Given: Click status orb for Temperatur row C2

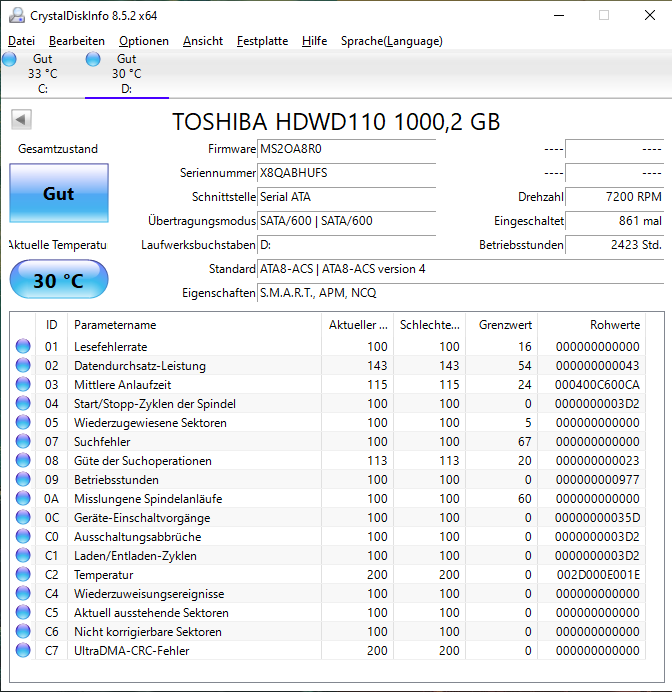Looking at the screenshot, I should tap(23, 574).
